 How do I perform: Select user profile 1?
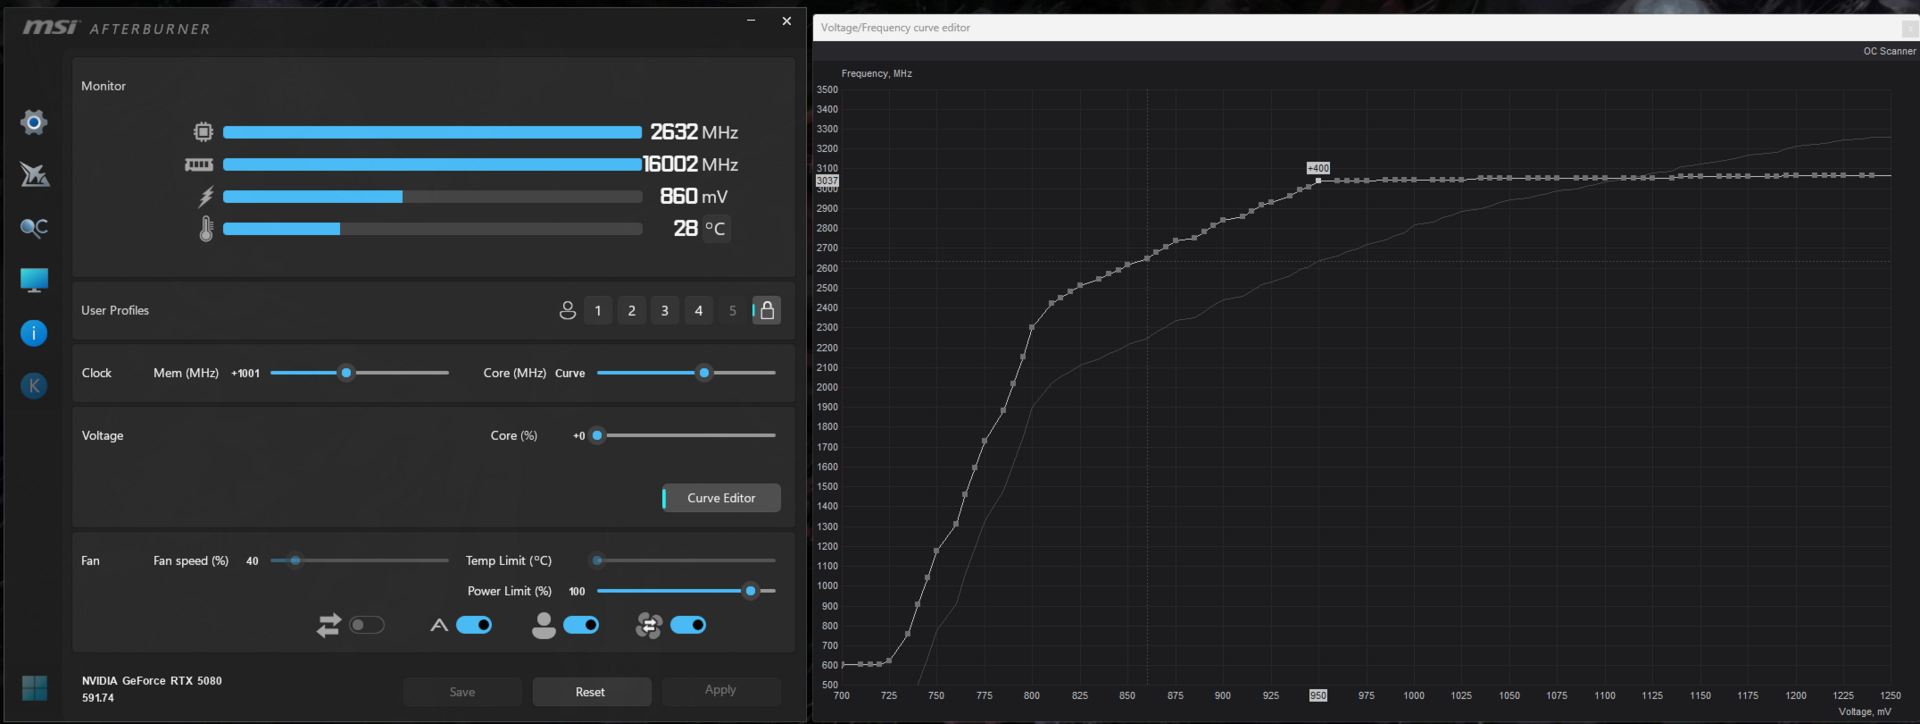598,310
